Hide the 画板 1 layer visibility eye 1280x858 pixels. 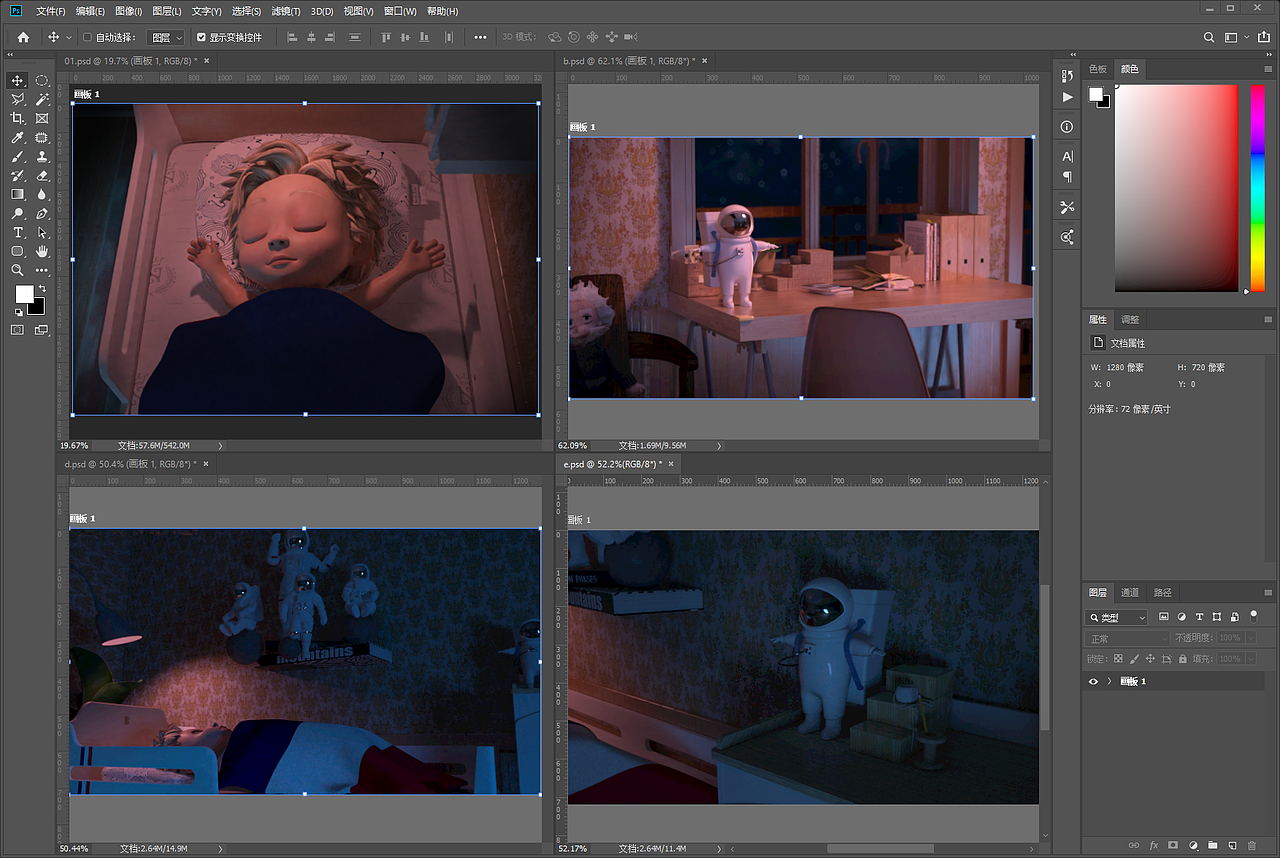(x=1093, y=681)
